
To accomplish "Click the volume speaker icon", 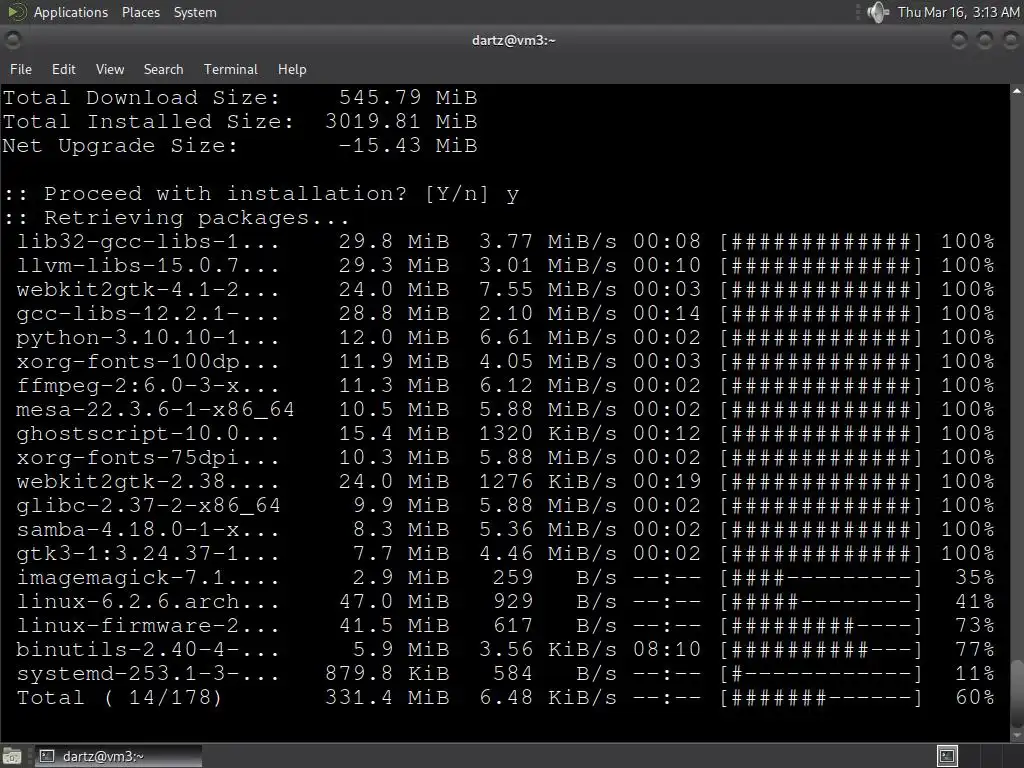I will point(878,12).
